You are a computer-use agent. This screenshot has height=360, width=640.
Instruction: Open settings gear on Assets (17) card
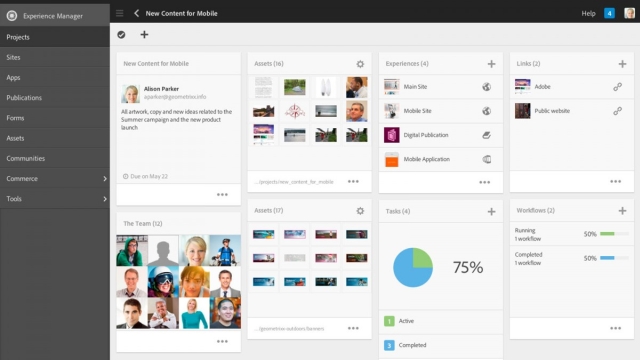tap(360, 211)
